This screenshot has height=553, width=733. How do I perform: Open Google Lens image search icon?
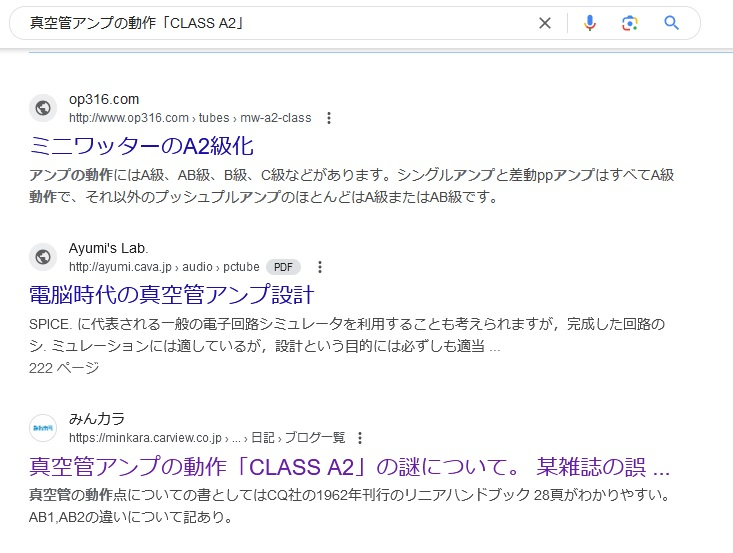[630, 23]
